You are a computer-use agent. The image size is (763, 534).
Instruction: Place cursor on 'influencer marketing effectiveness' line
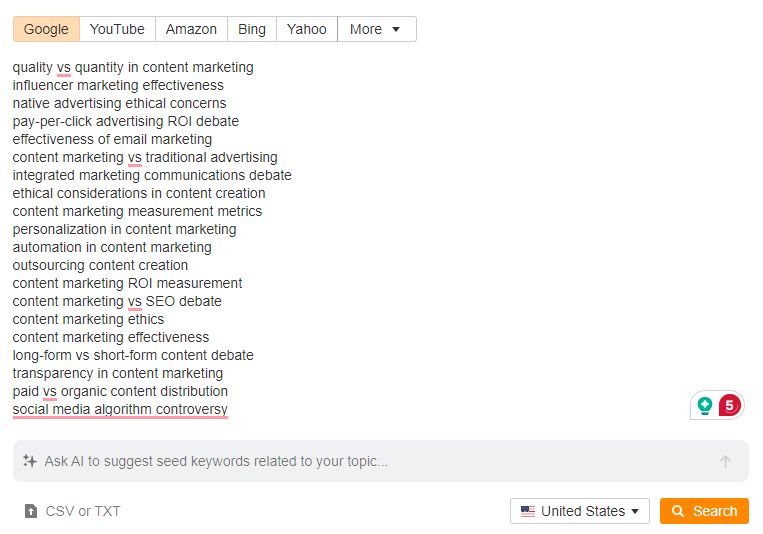[118, 85]
